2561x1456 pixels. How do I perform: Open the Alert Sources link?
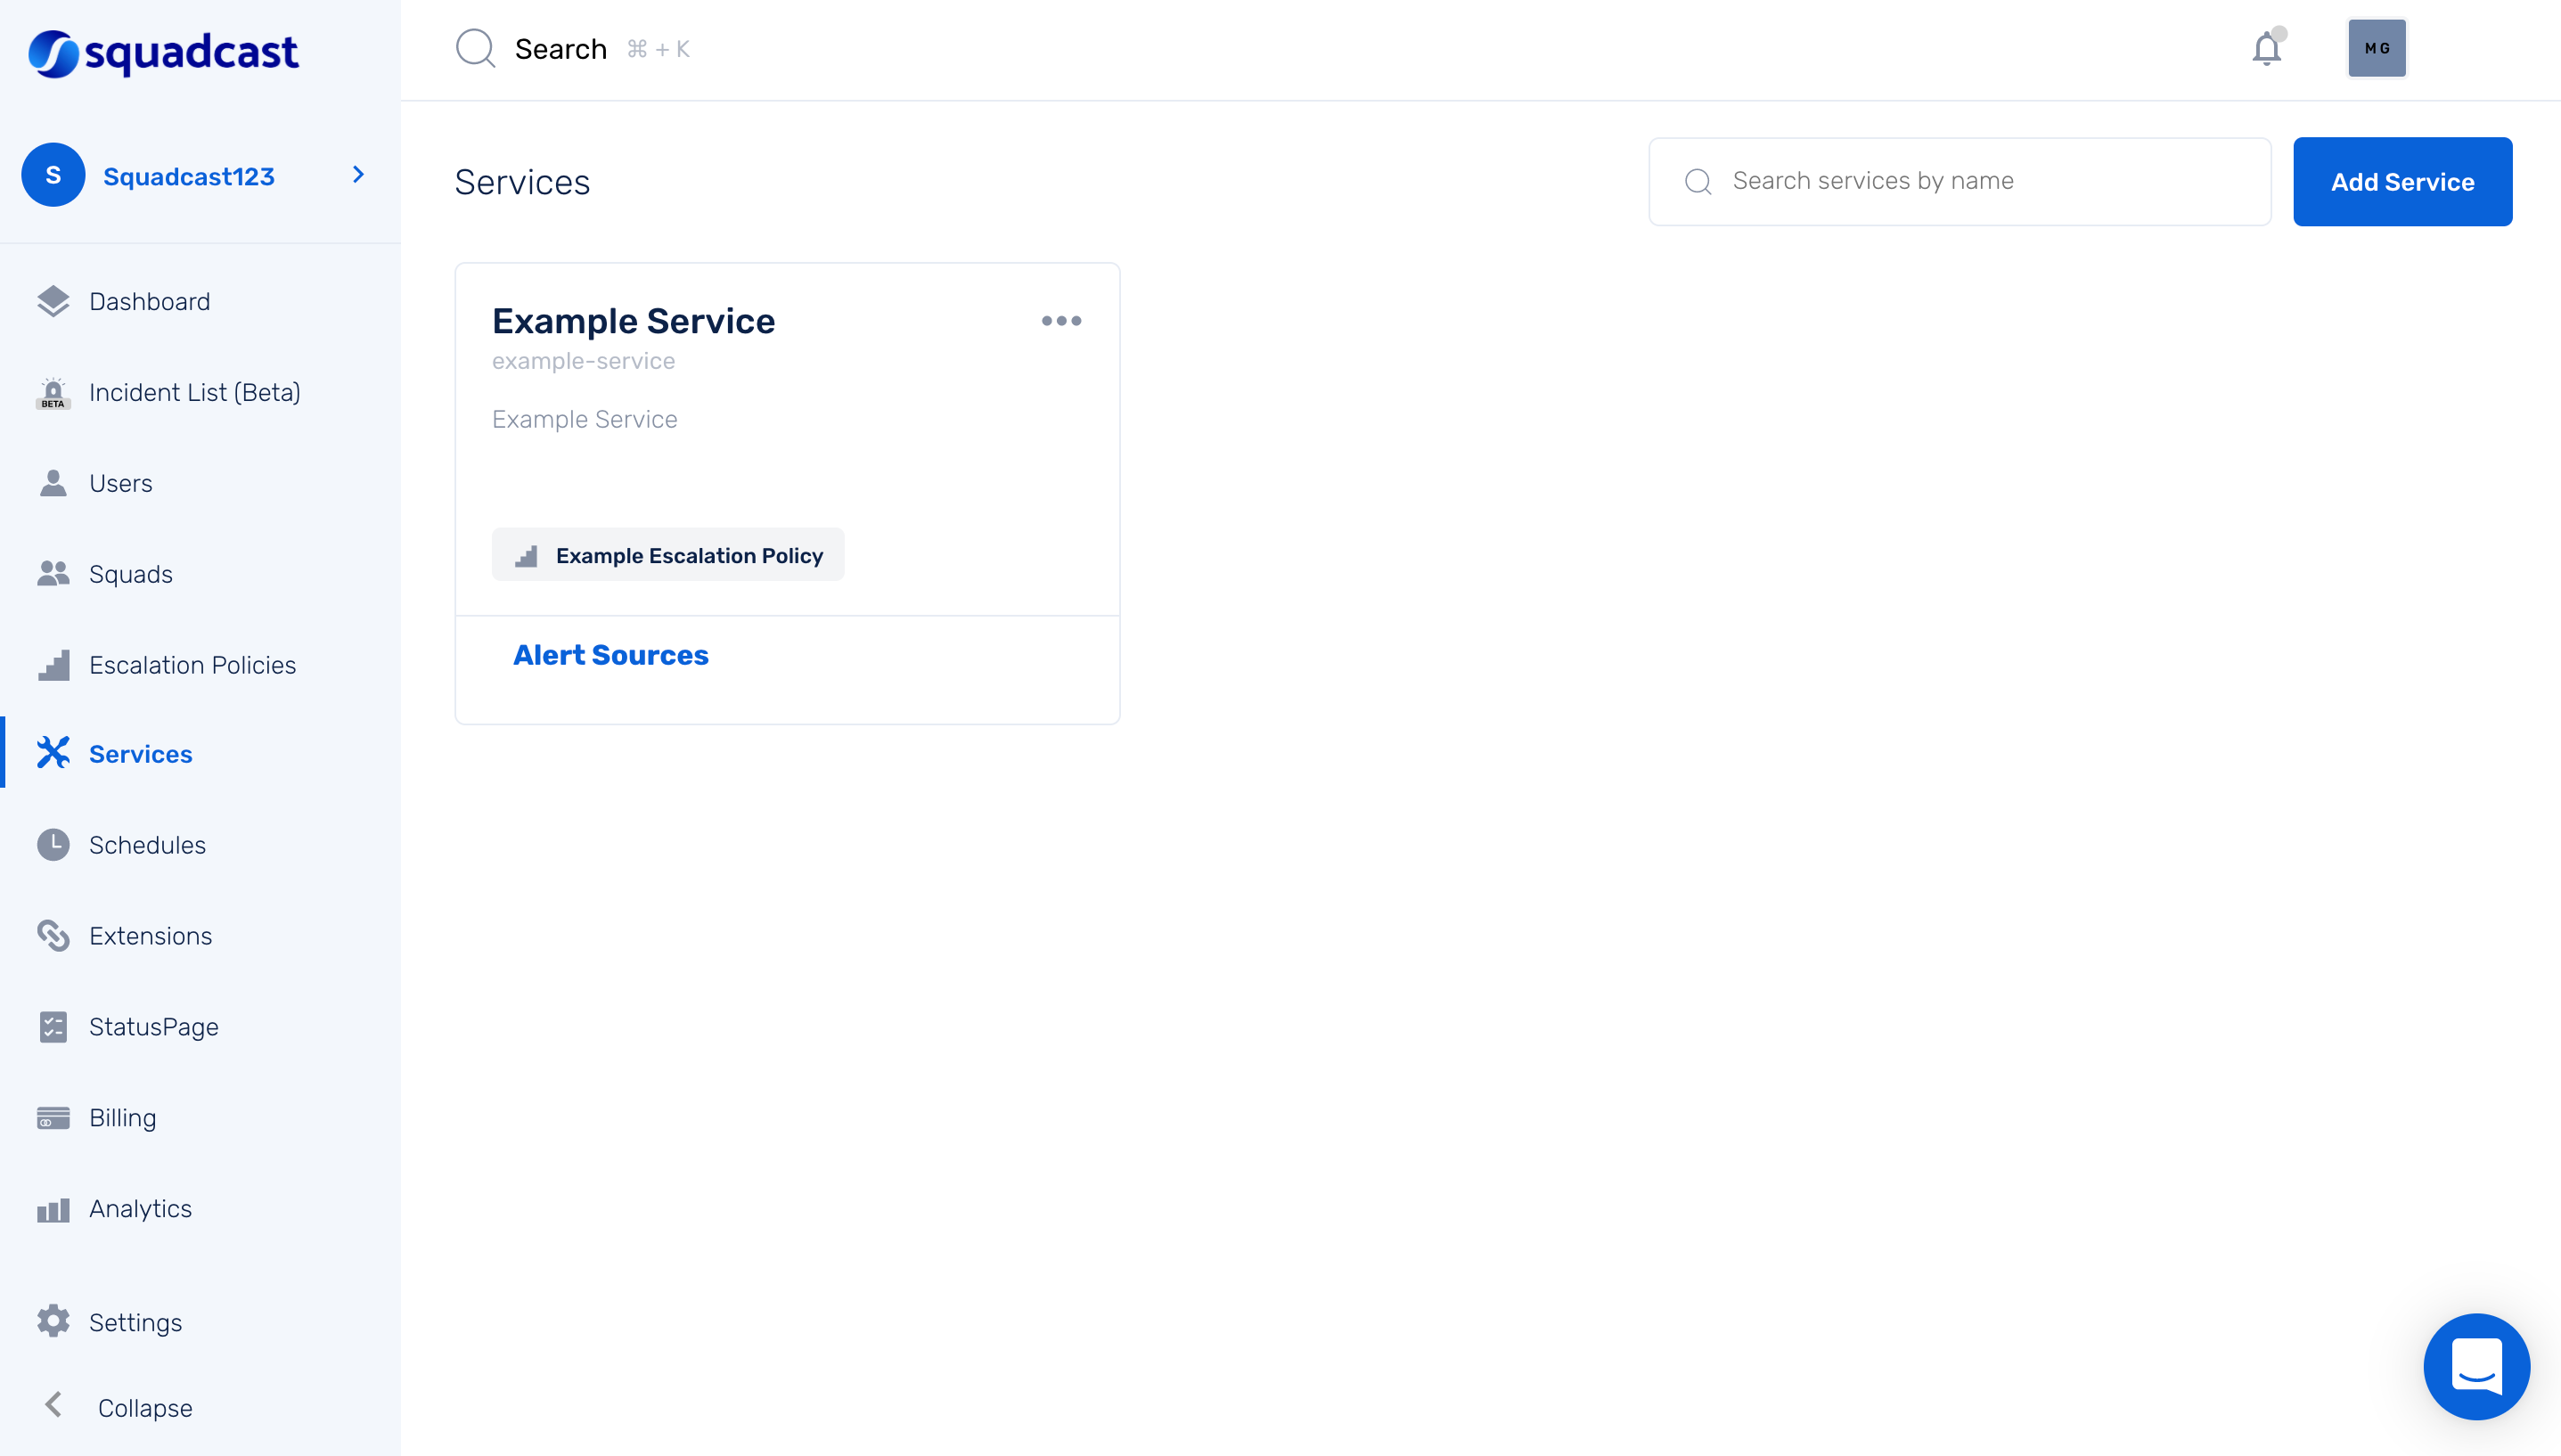pos(610,655)
